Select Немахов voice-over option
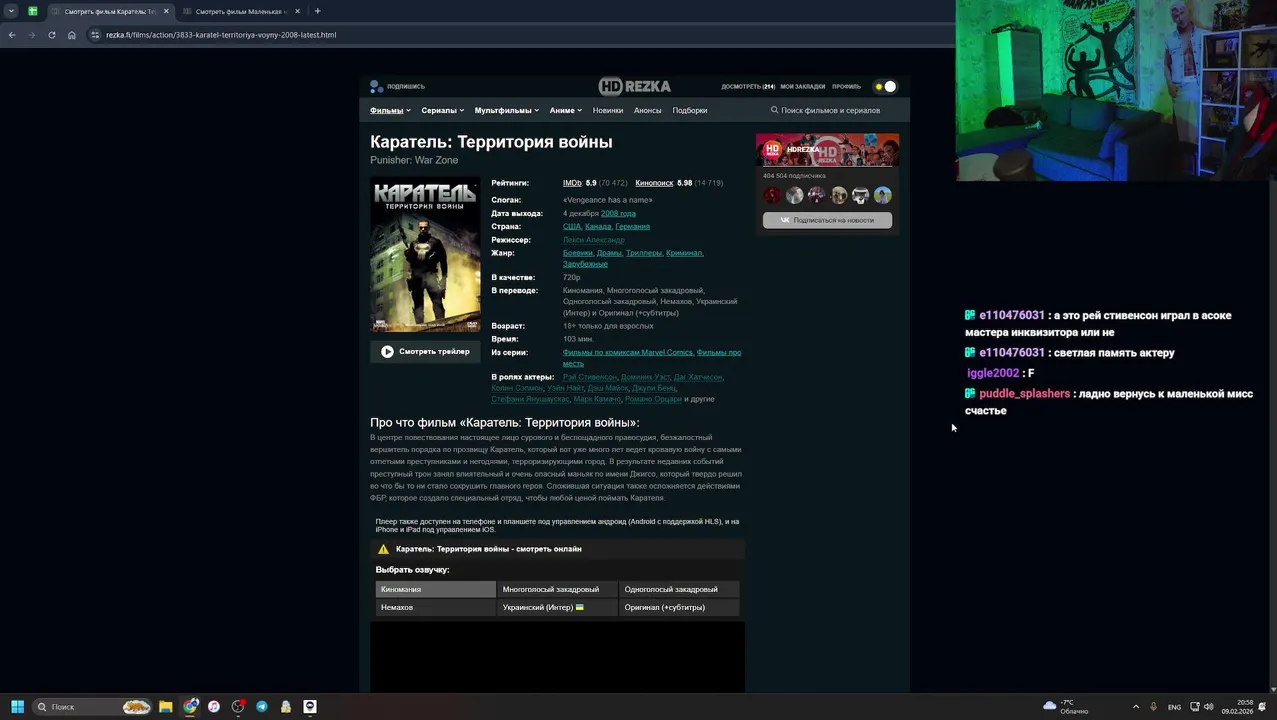 click(x=436, y=607)
